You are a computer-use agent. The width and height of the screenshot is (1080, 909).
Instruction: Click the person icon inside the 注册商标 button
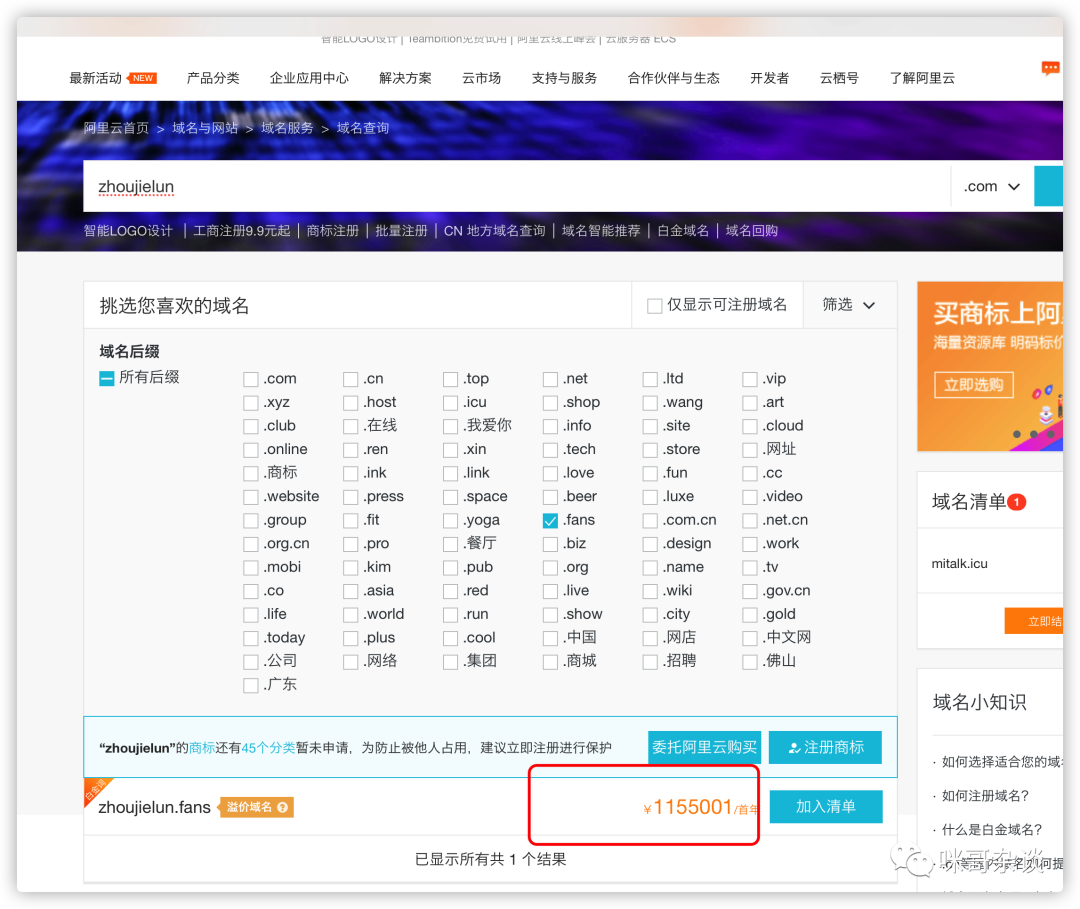[796, 747]
